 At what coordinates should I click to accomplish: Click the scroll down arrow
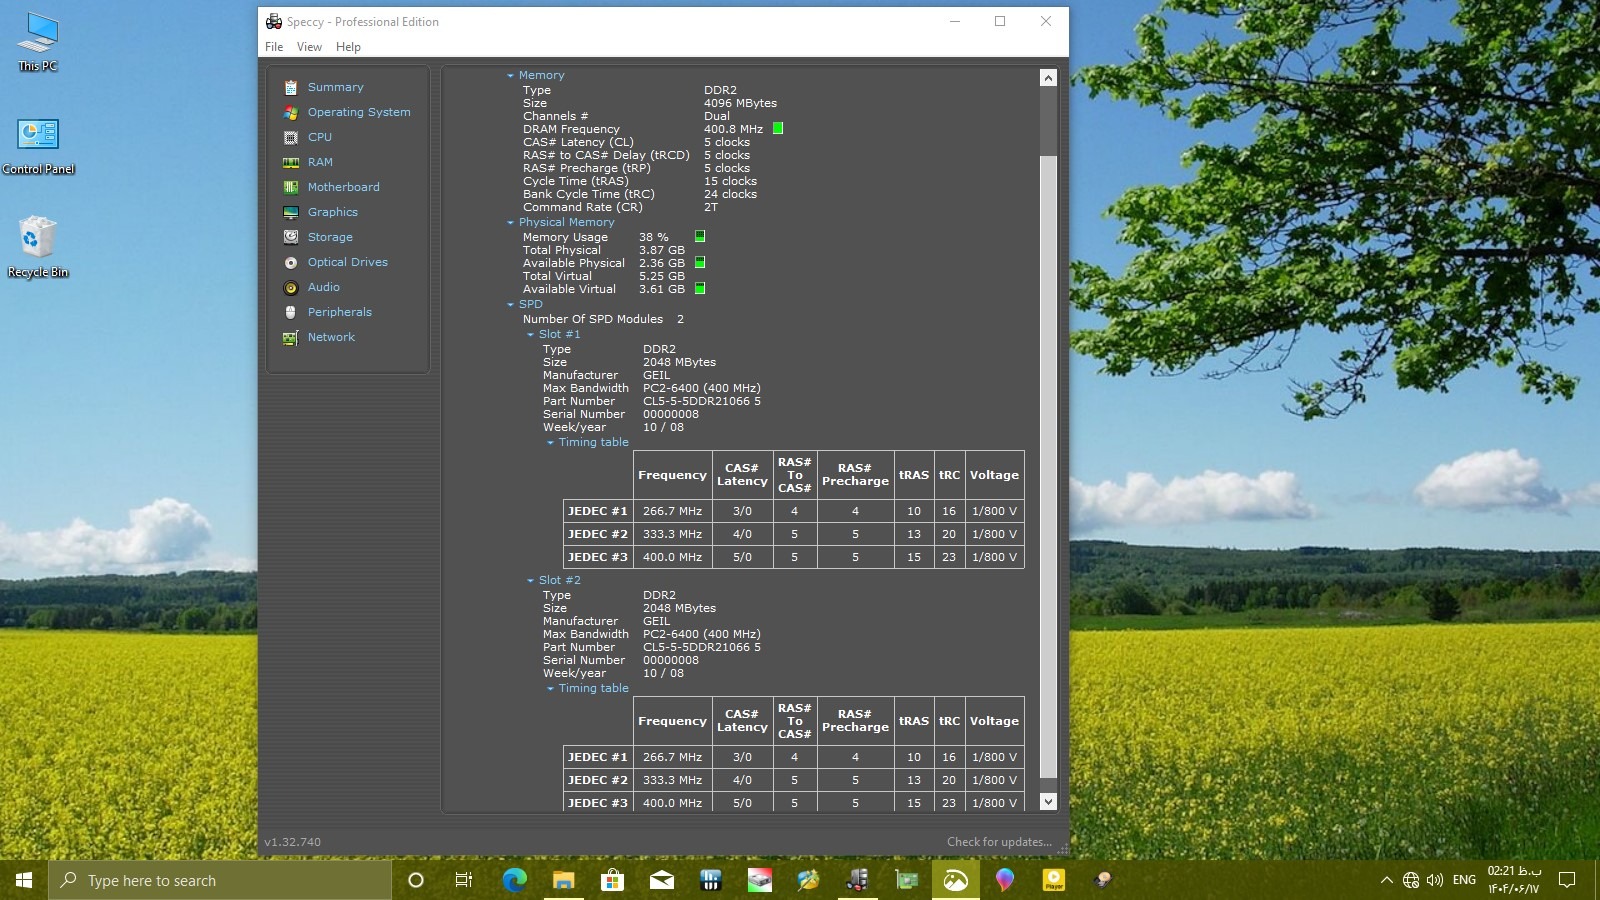(x=1048, y=801)
